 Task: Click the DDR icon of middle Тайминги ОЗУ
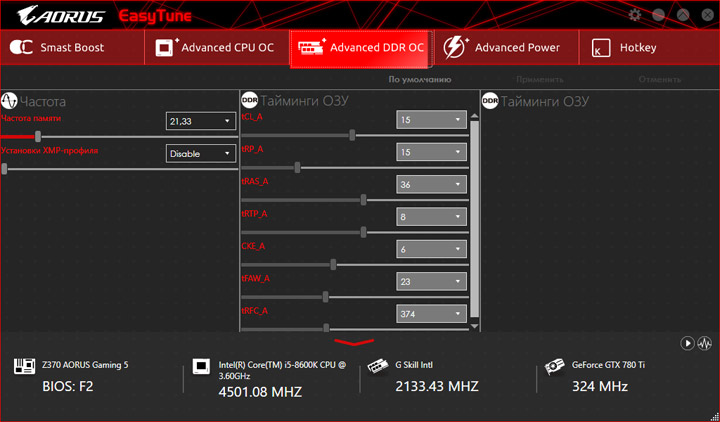[249, 100]
